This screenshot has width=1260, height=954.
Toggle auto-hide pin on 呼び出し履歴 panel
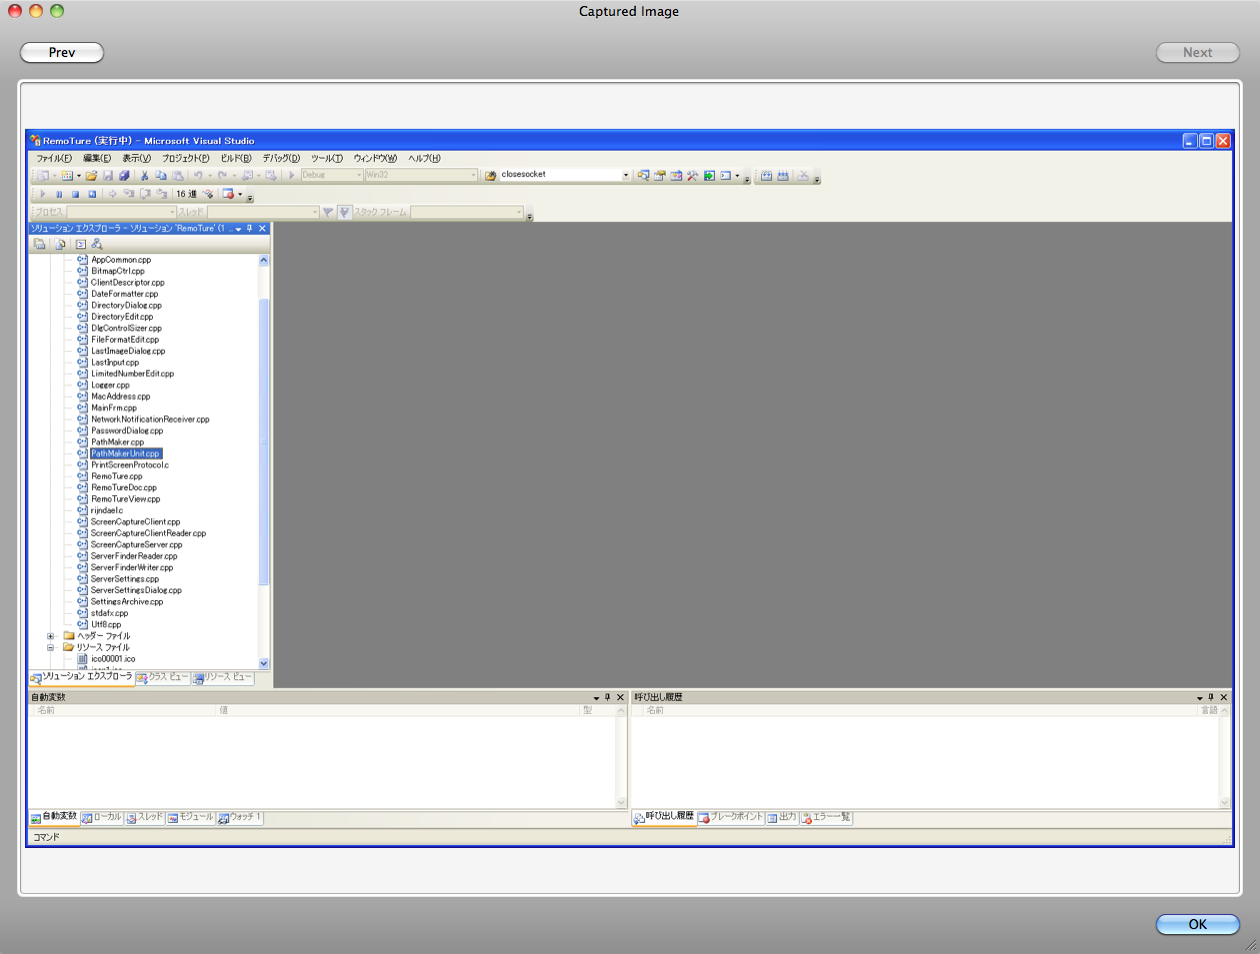point(1211,698)
